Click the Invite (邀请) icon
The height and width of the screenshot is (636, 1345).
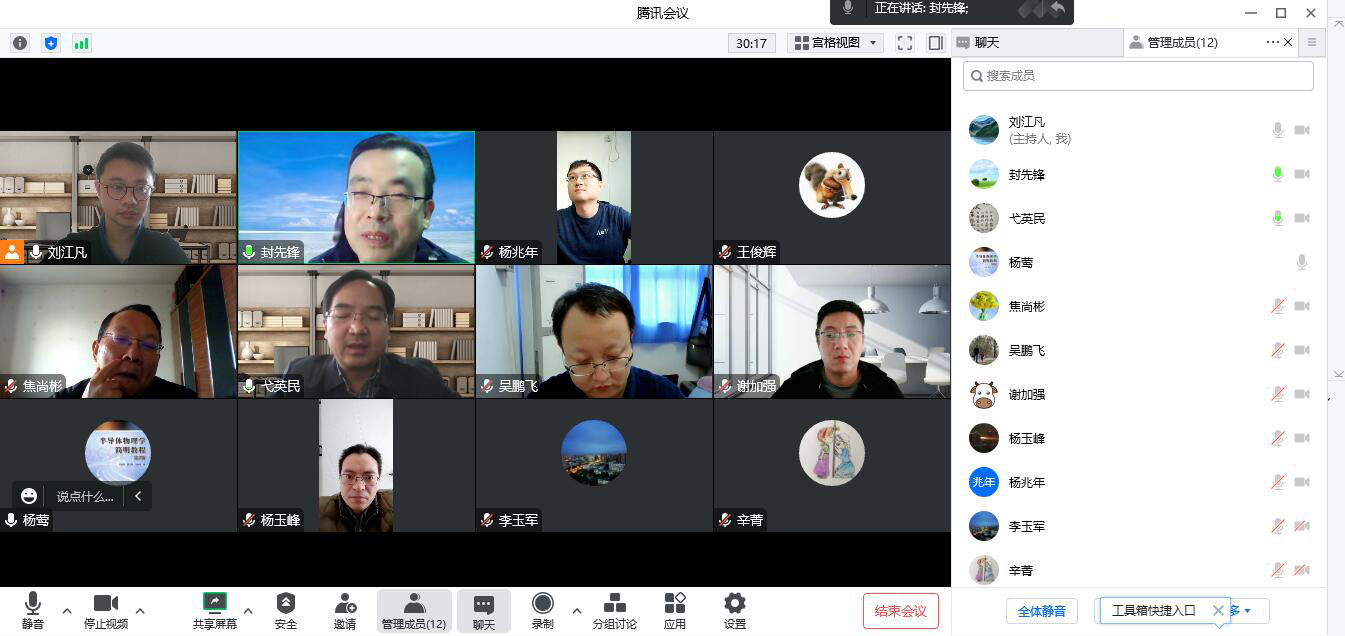(345, 610)
